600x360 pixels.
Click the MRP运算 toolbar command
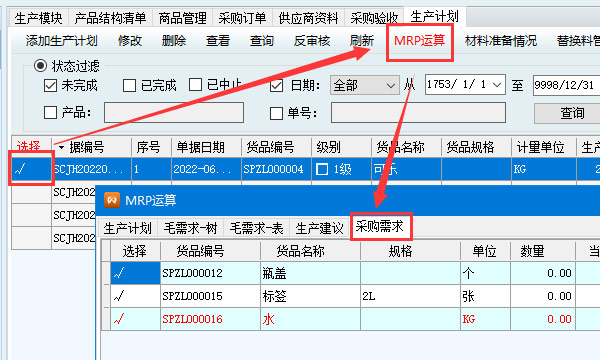click(x=419, y=40)
